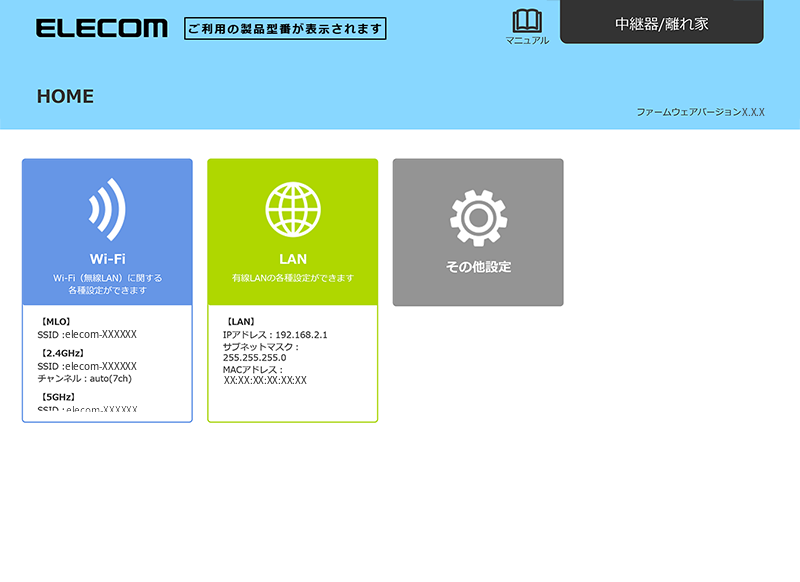Click the ご利用の製品型番が表示されます box
This screenshot has height=582, width=800.
pyautogui.click(x=285, y=29)
